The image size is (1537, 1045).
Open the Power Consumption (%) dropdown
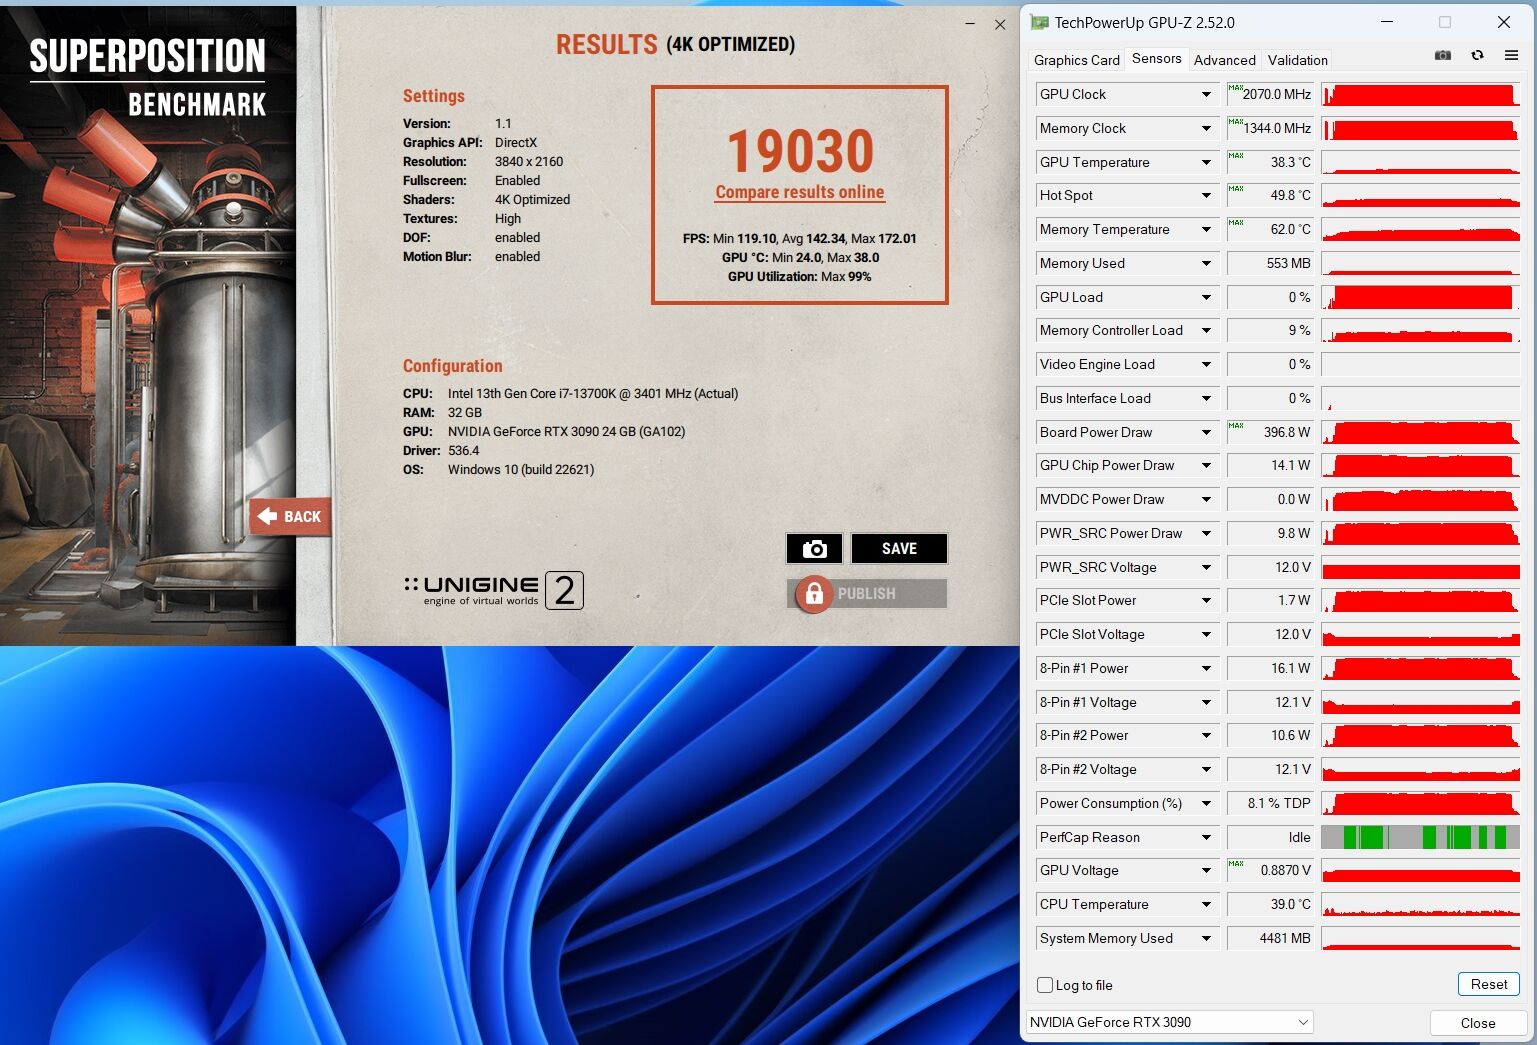pyautogui.click(x=1206, y=803)
